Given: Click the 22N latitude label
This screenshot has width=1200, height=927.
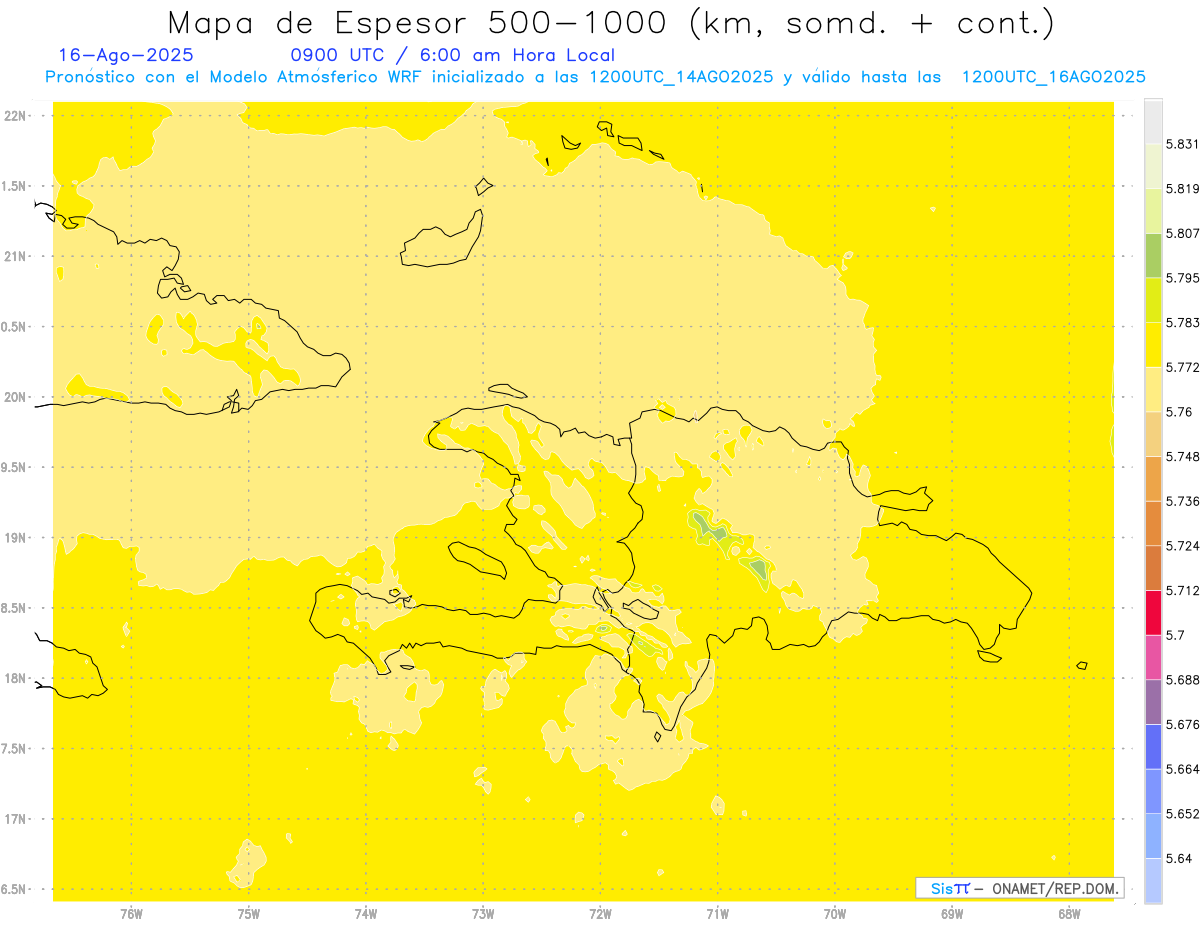Looking at the screenshot, I should tap(15, 116).
